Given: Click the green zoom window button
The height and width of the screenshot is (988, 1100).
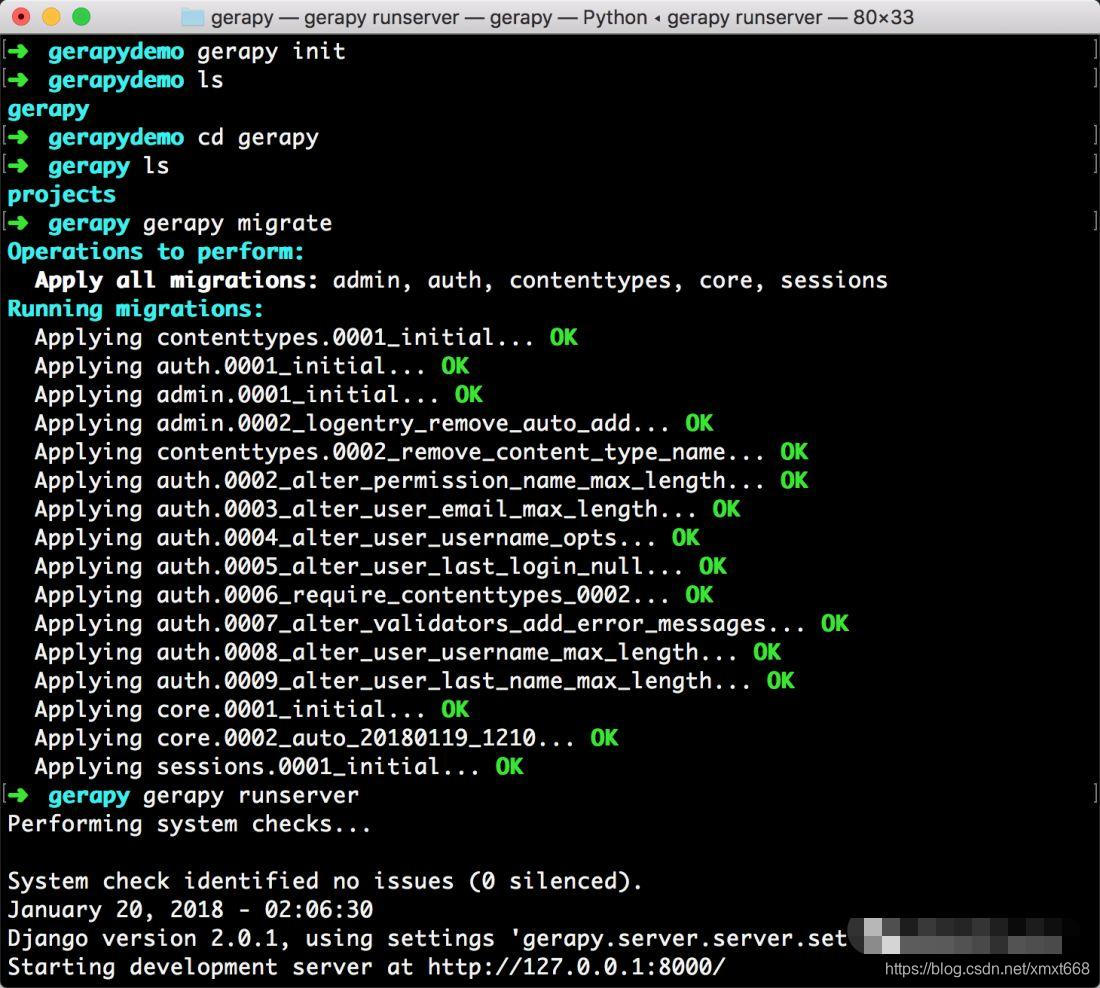Looking at the screenshot, I should tap(81, 17).
